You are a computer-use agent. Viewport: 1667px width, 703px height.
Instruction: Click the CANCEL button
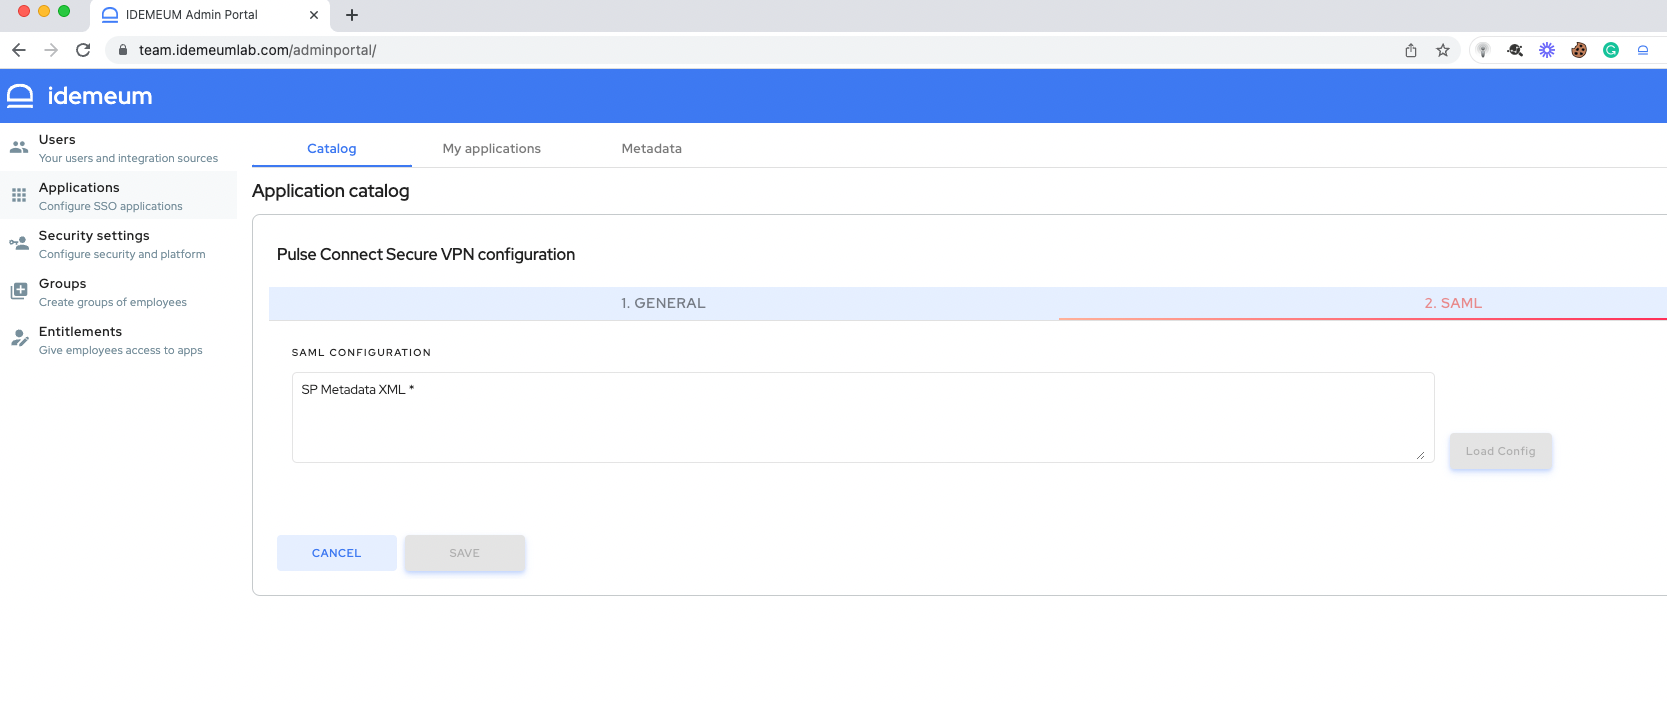[337, 553]
